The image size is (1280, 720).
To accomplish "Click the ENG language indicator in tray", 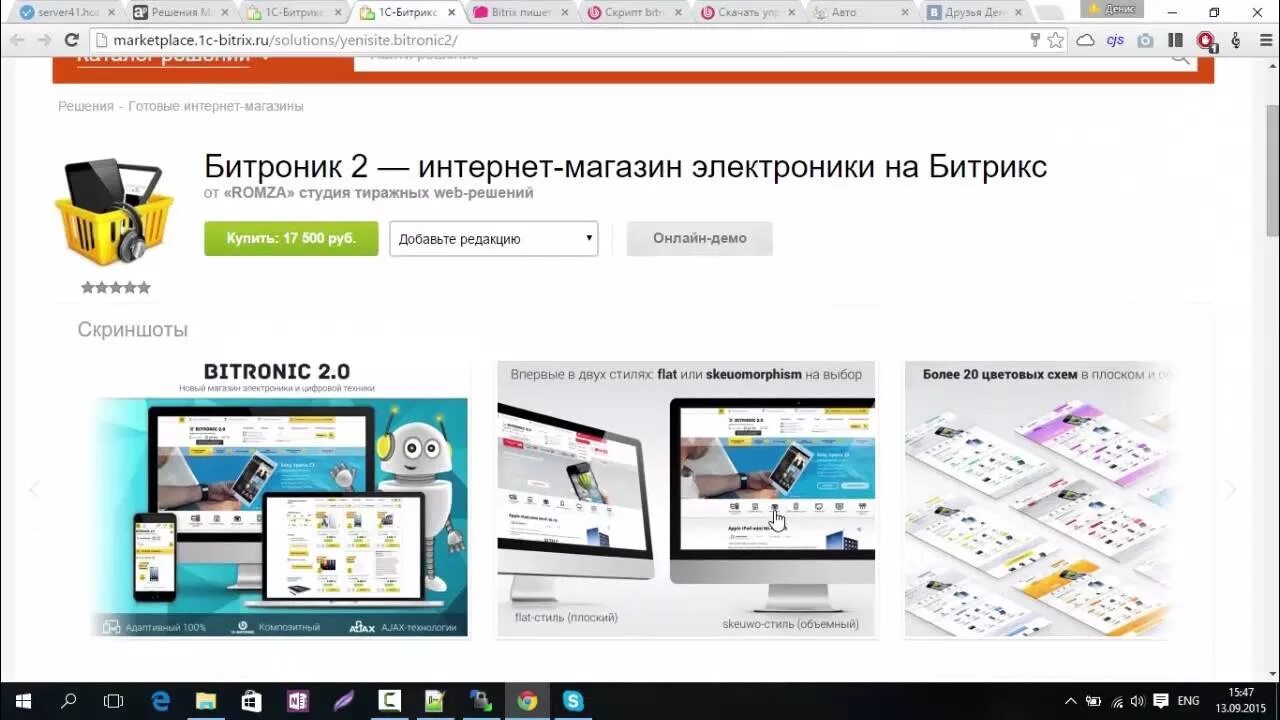I will 1188,701.
